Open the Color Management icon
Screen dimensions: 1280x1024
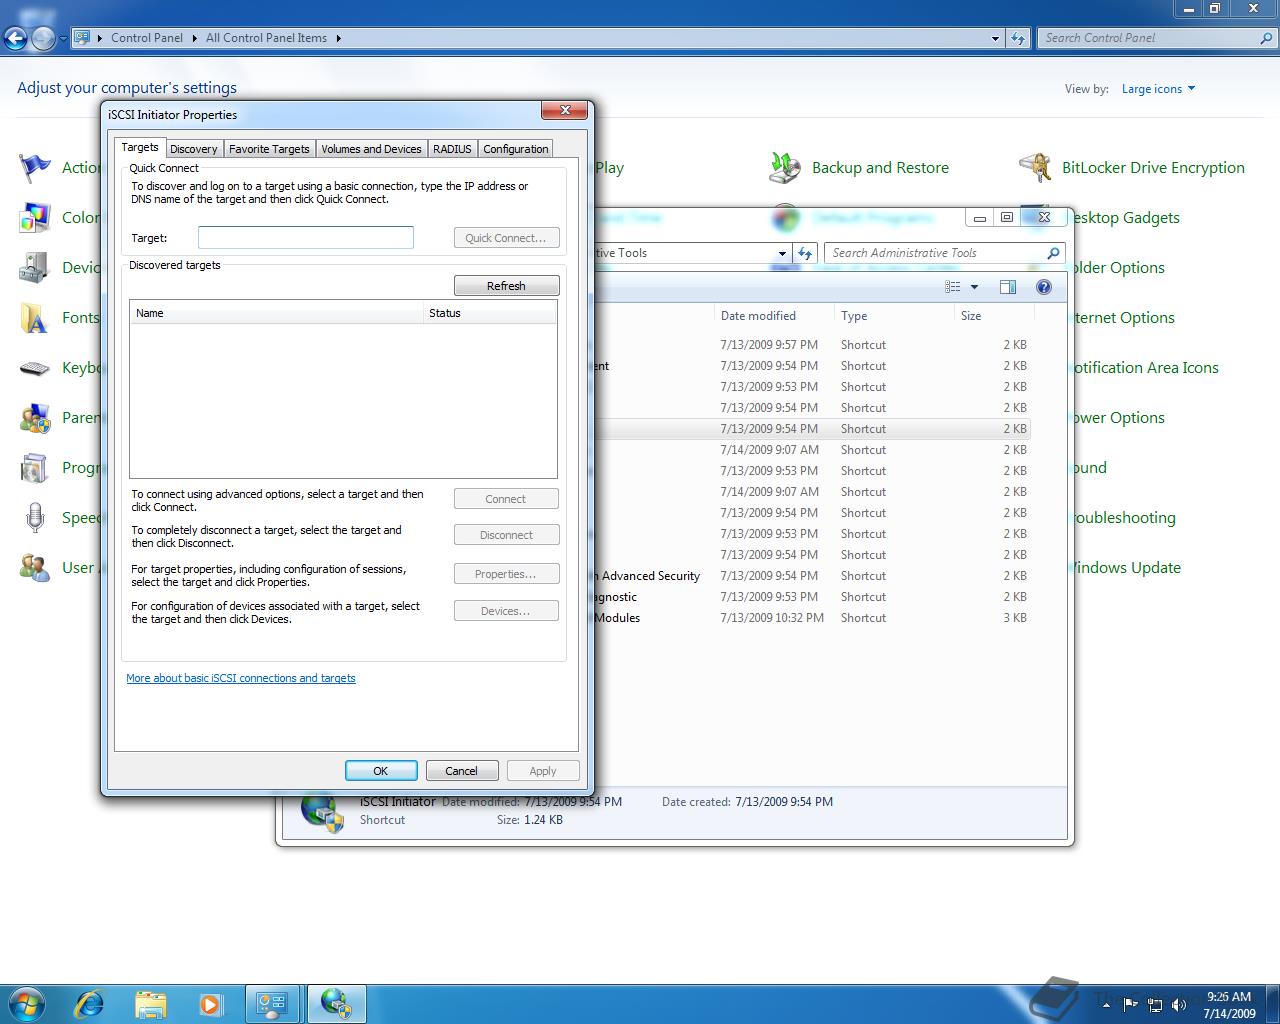(35, 218)
